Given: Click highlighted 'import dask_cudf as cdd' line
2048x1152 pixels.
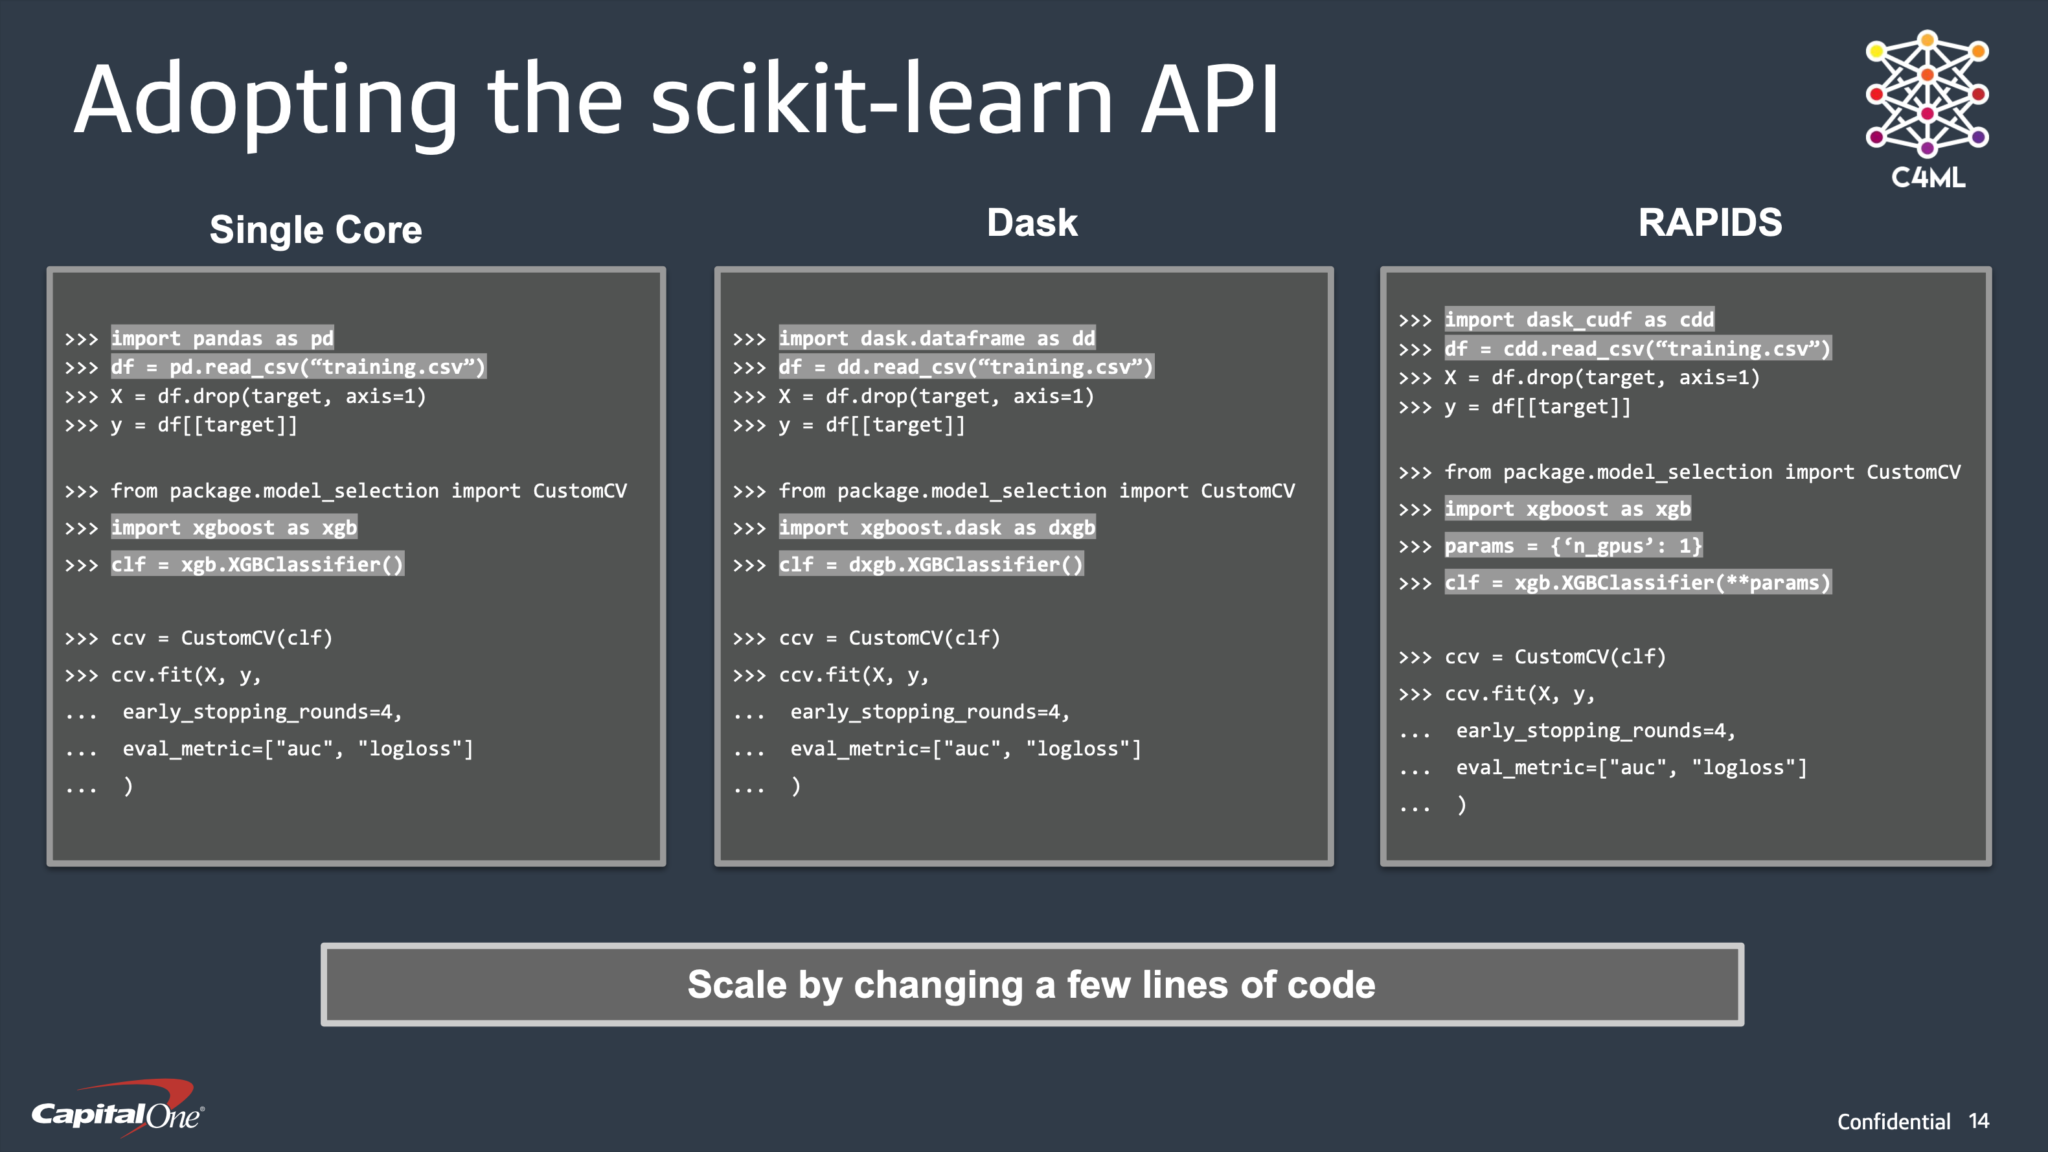Looking at the screenshot, I should pos(1579,319).
